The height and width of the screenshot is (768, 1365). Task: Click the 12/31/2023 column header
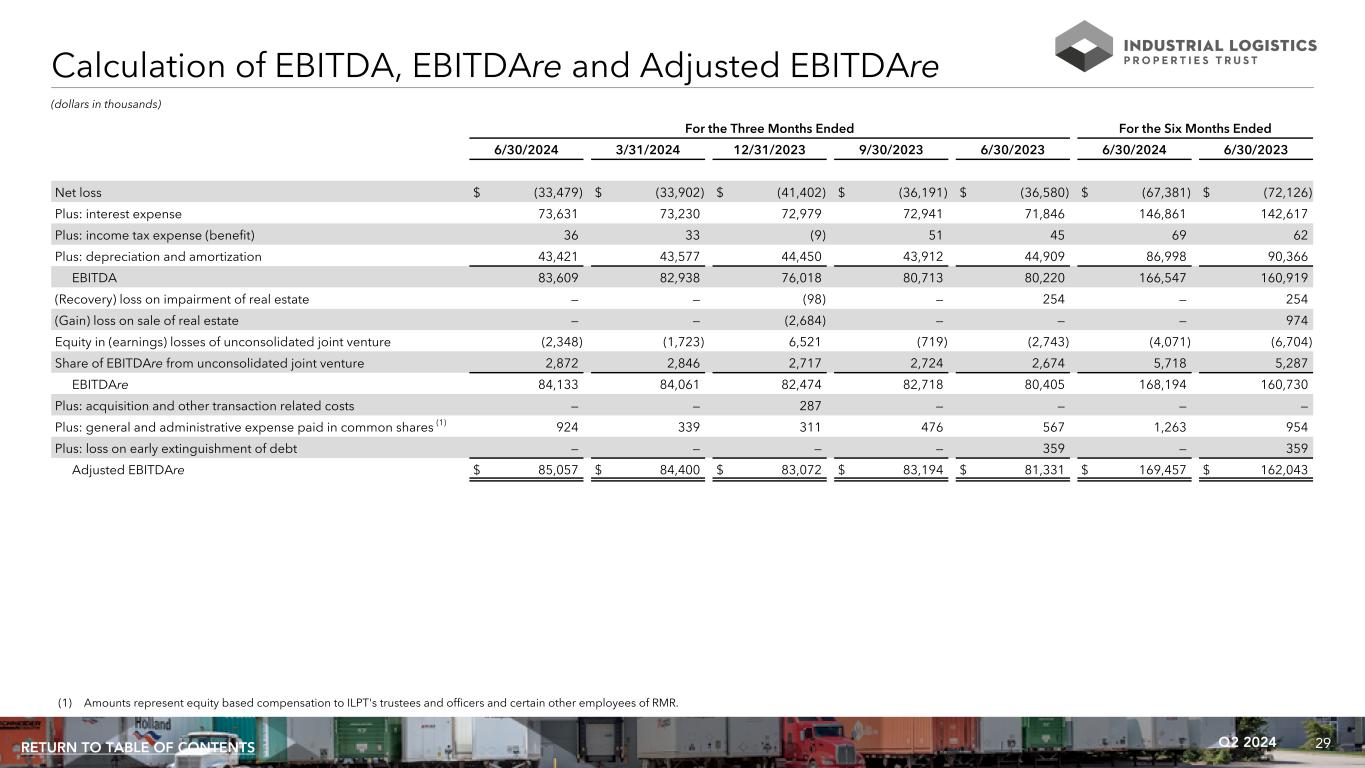tap(769, 150)
